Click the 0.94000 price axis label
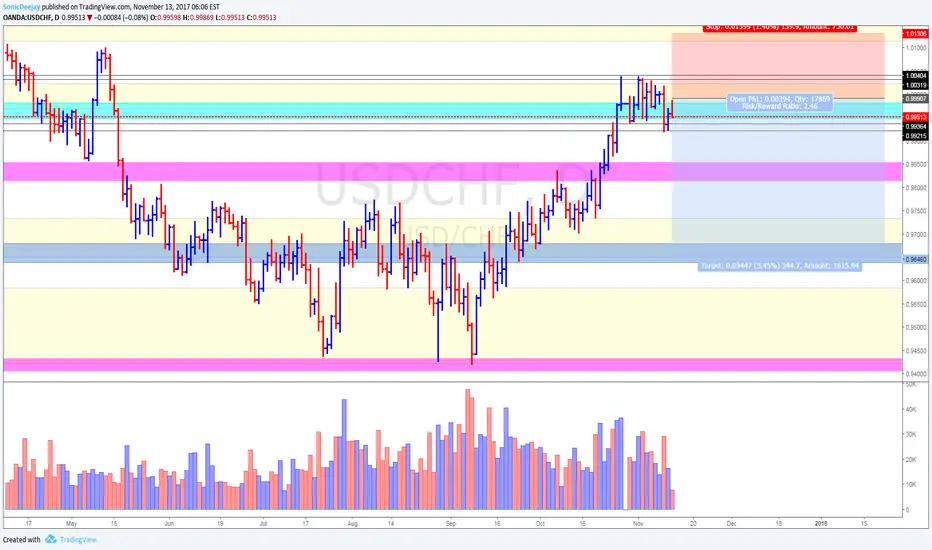This screenshot has width=932, height=550. click(x=916, y=374)
